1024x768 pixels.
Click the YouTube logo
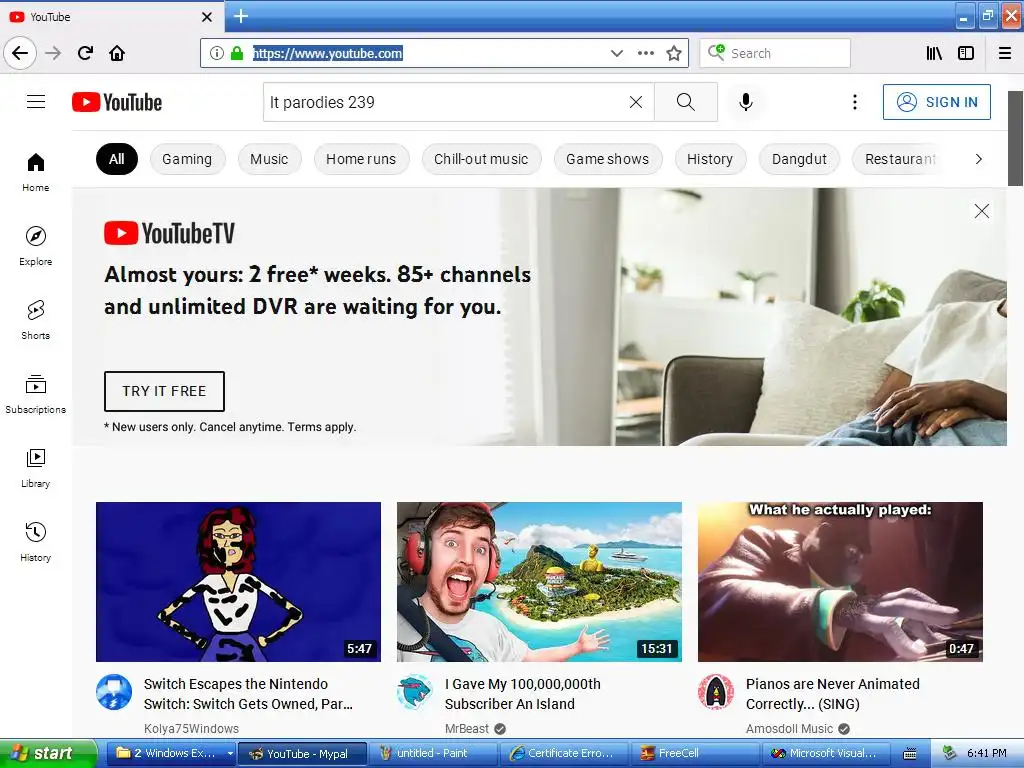pyautogui.click(x=117, y=102)
